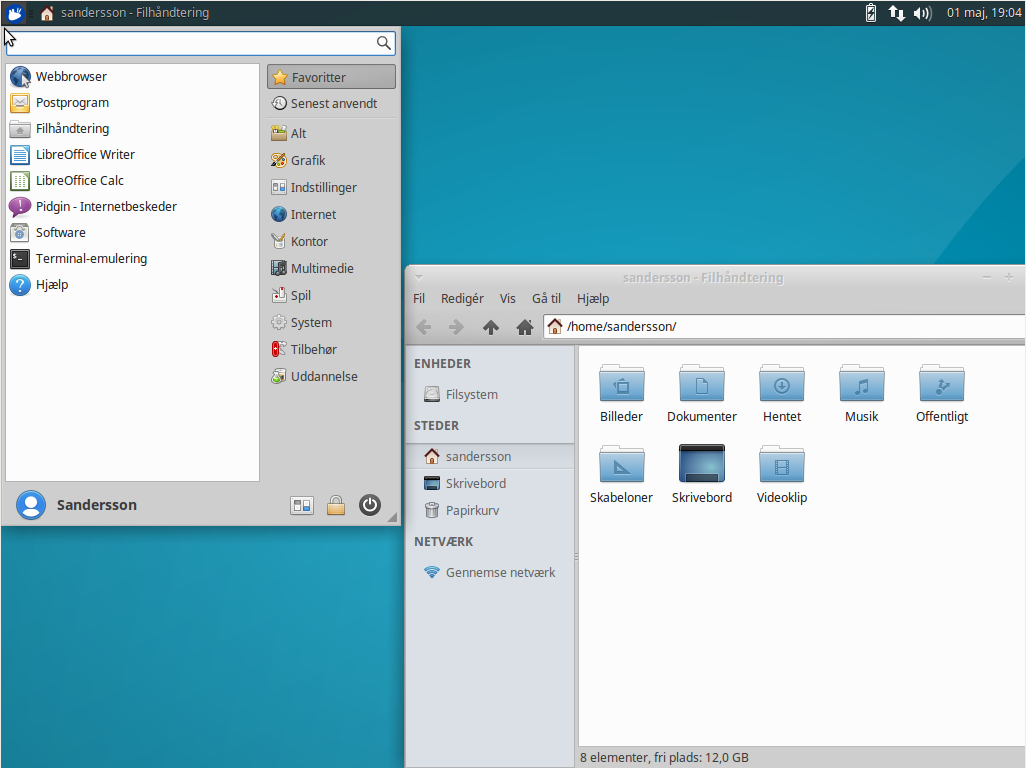The height and width of the screenshot is (768, 1026).
Task: Open the Redigér menu
Action: click(462, 299)
